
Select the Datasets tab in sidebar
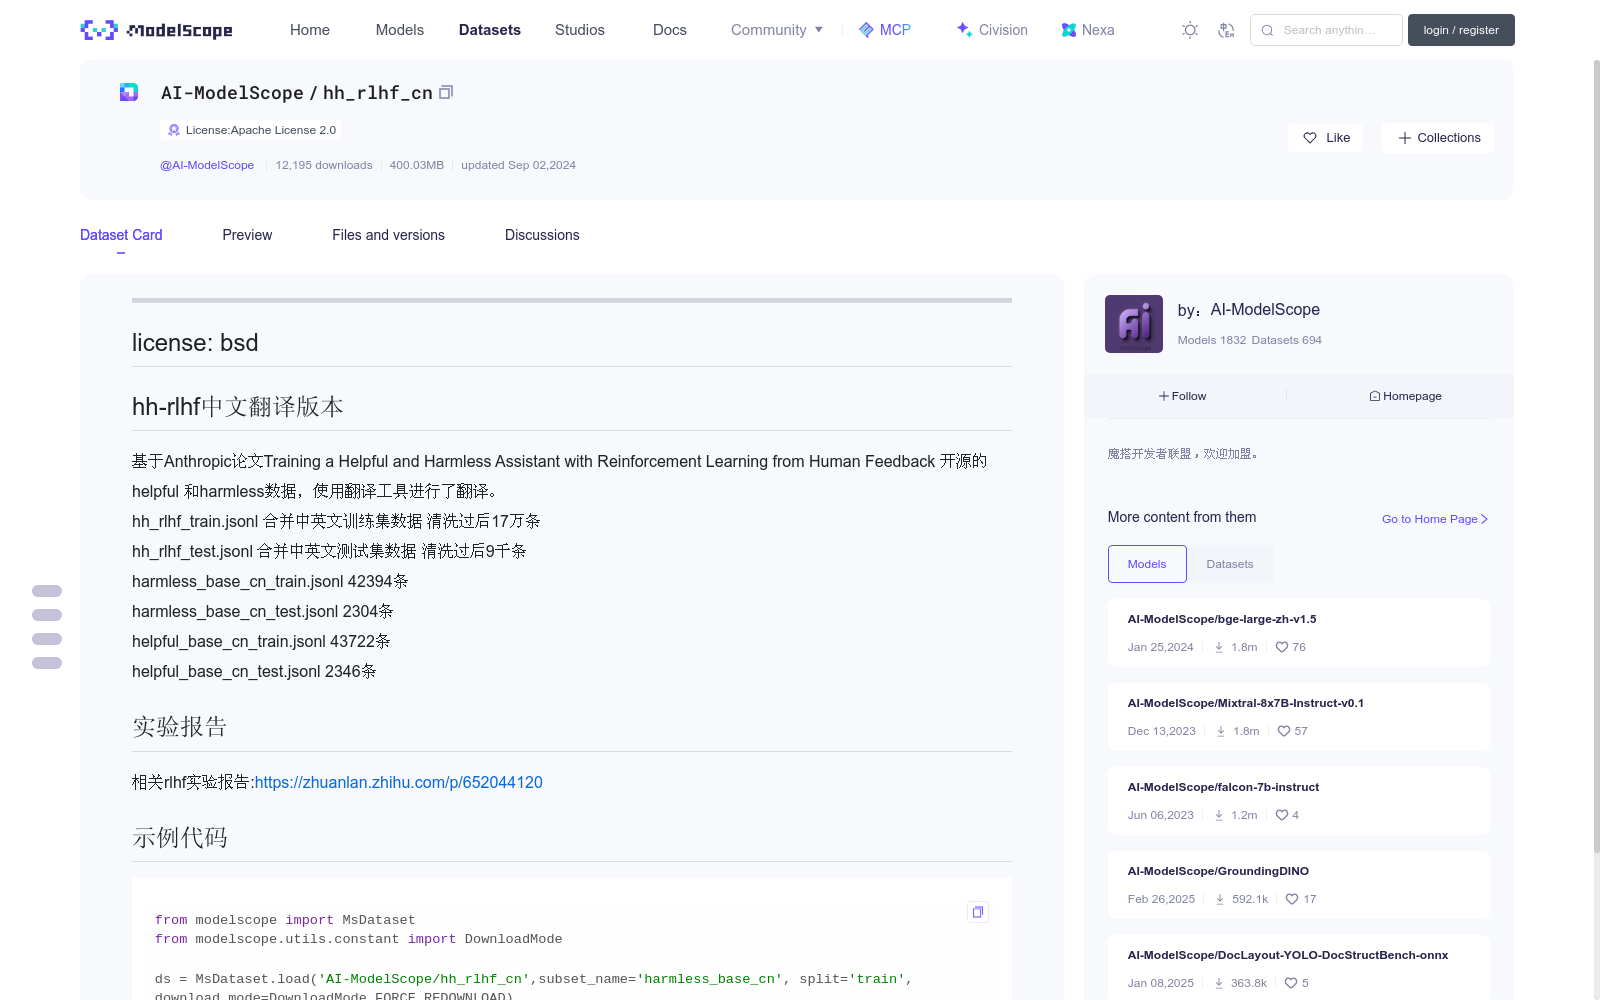pos(1230,564)
